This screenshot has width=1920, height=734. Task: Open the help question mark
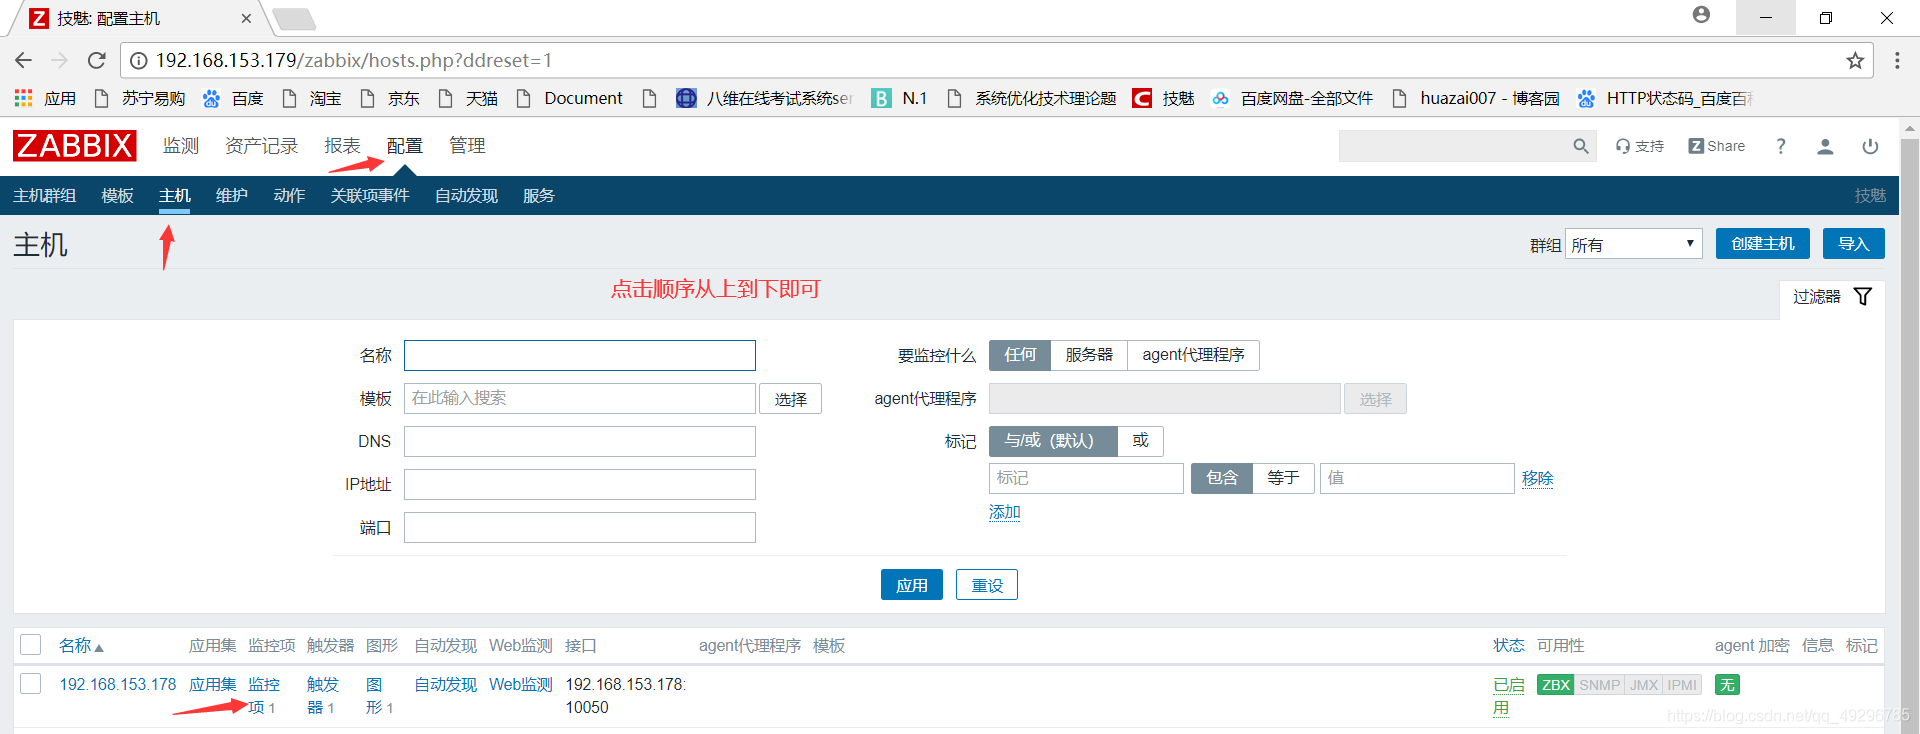(x=1781, y=146)
